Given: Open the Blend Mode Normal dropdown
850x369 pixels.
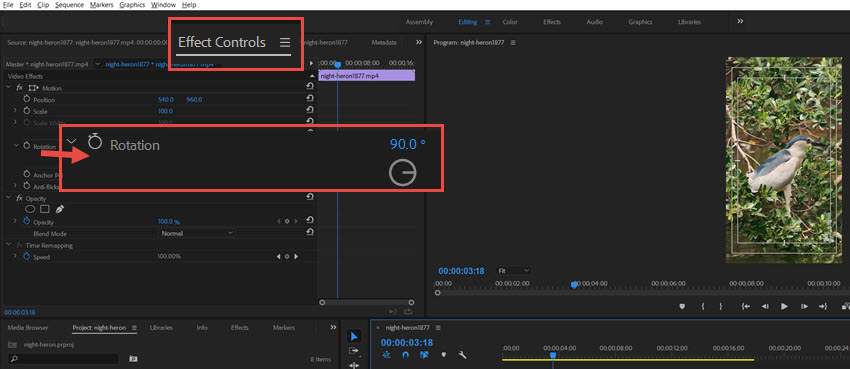Looking at the screenshot, I should point(197,233).
